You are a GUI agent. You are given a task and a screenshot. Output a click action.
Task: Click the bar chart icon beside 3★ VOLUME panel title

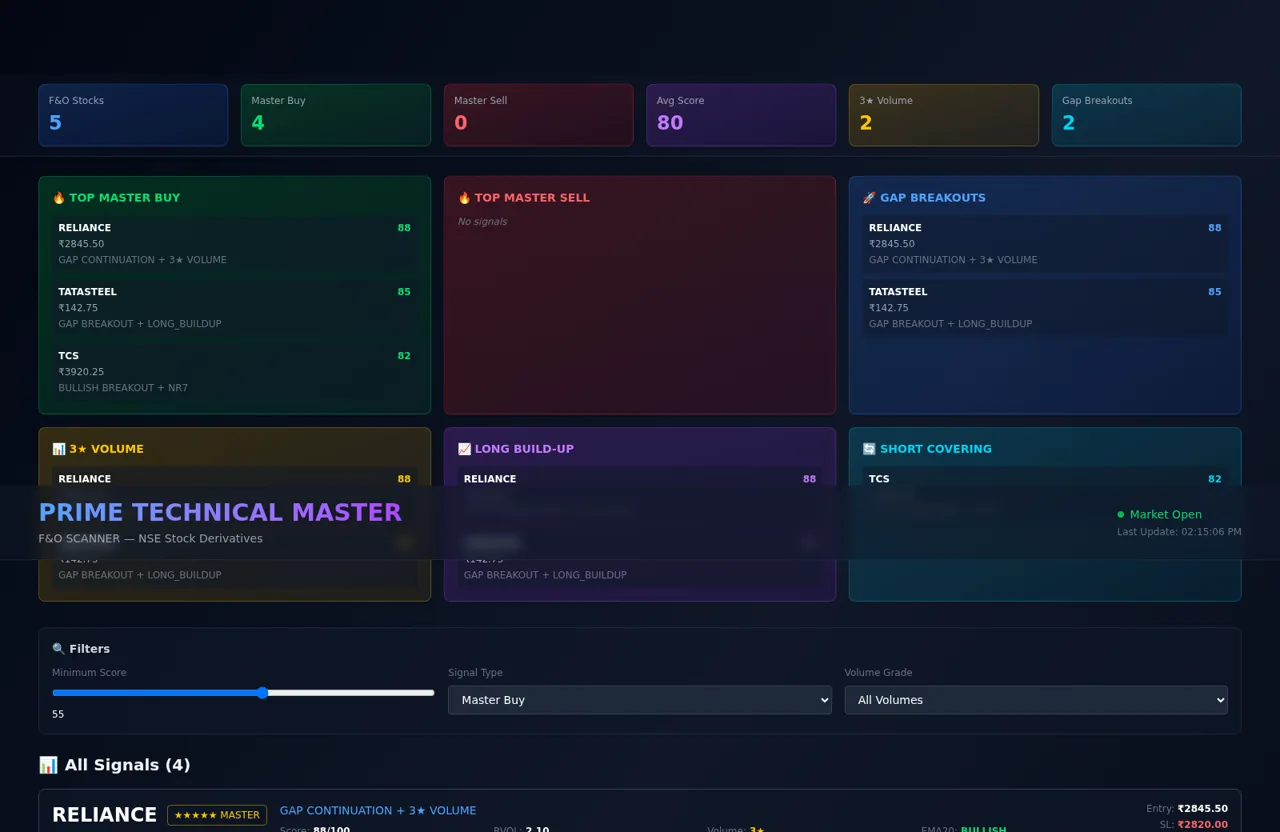click(x=59, y=449)
